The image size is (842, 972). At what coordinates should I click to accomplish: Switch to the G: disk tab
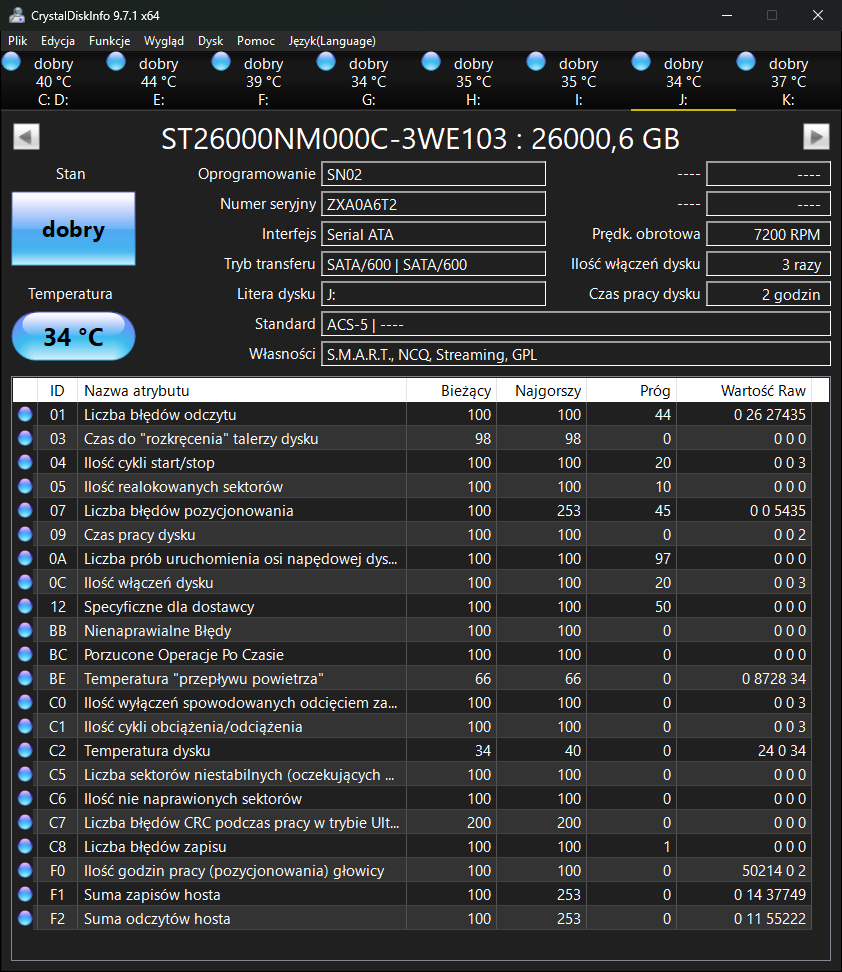tap(368, 81)
